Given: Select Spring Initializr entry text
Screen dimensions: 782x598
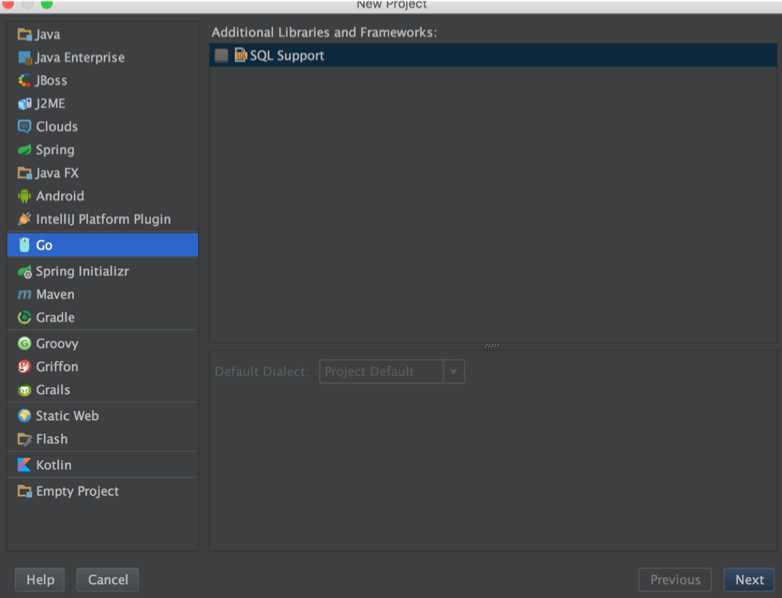Looking at the screenshot, I should 82,271.
